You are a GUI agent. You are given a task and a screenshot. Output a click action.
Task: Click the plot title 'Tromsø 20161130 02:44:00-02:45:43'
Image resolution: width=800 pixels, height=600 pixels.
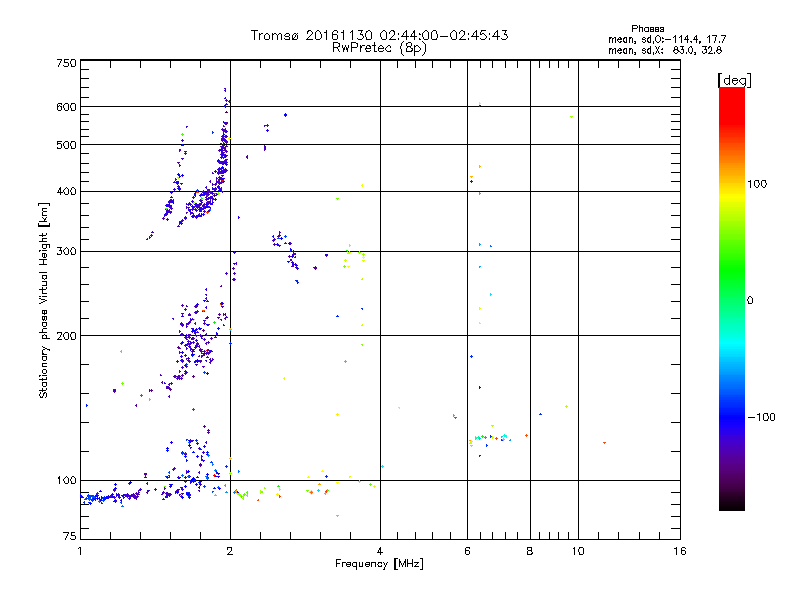(379, 35)
